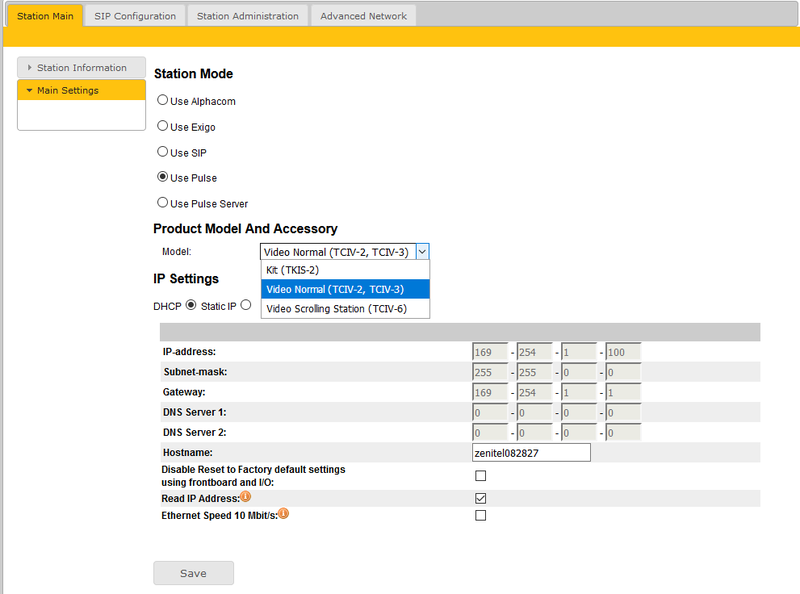Enable Ethernet Speed 10 Mbit/s checkbox
Viewport: 800px width, 594px height.
(x=480, y=515)
